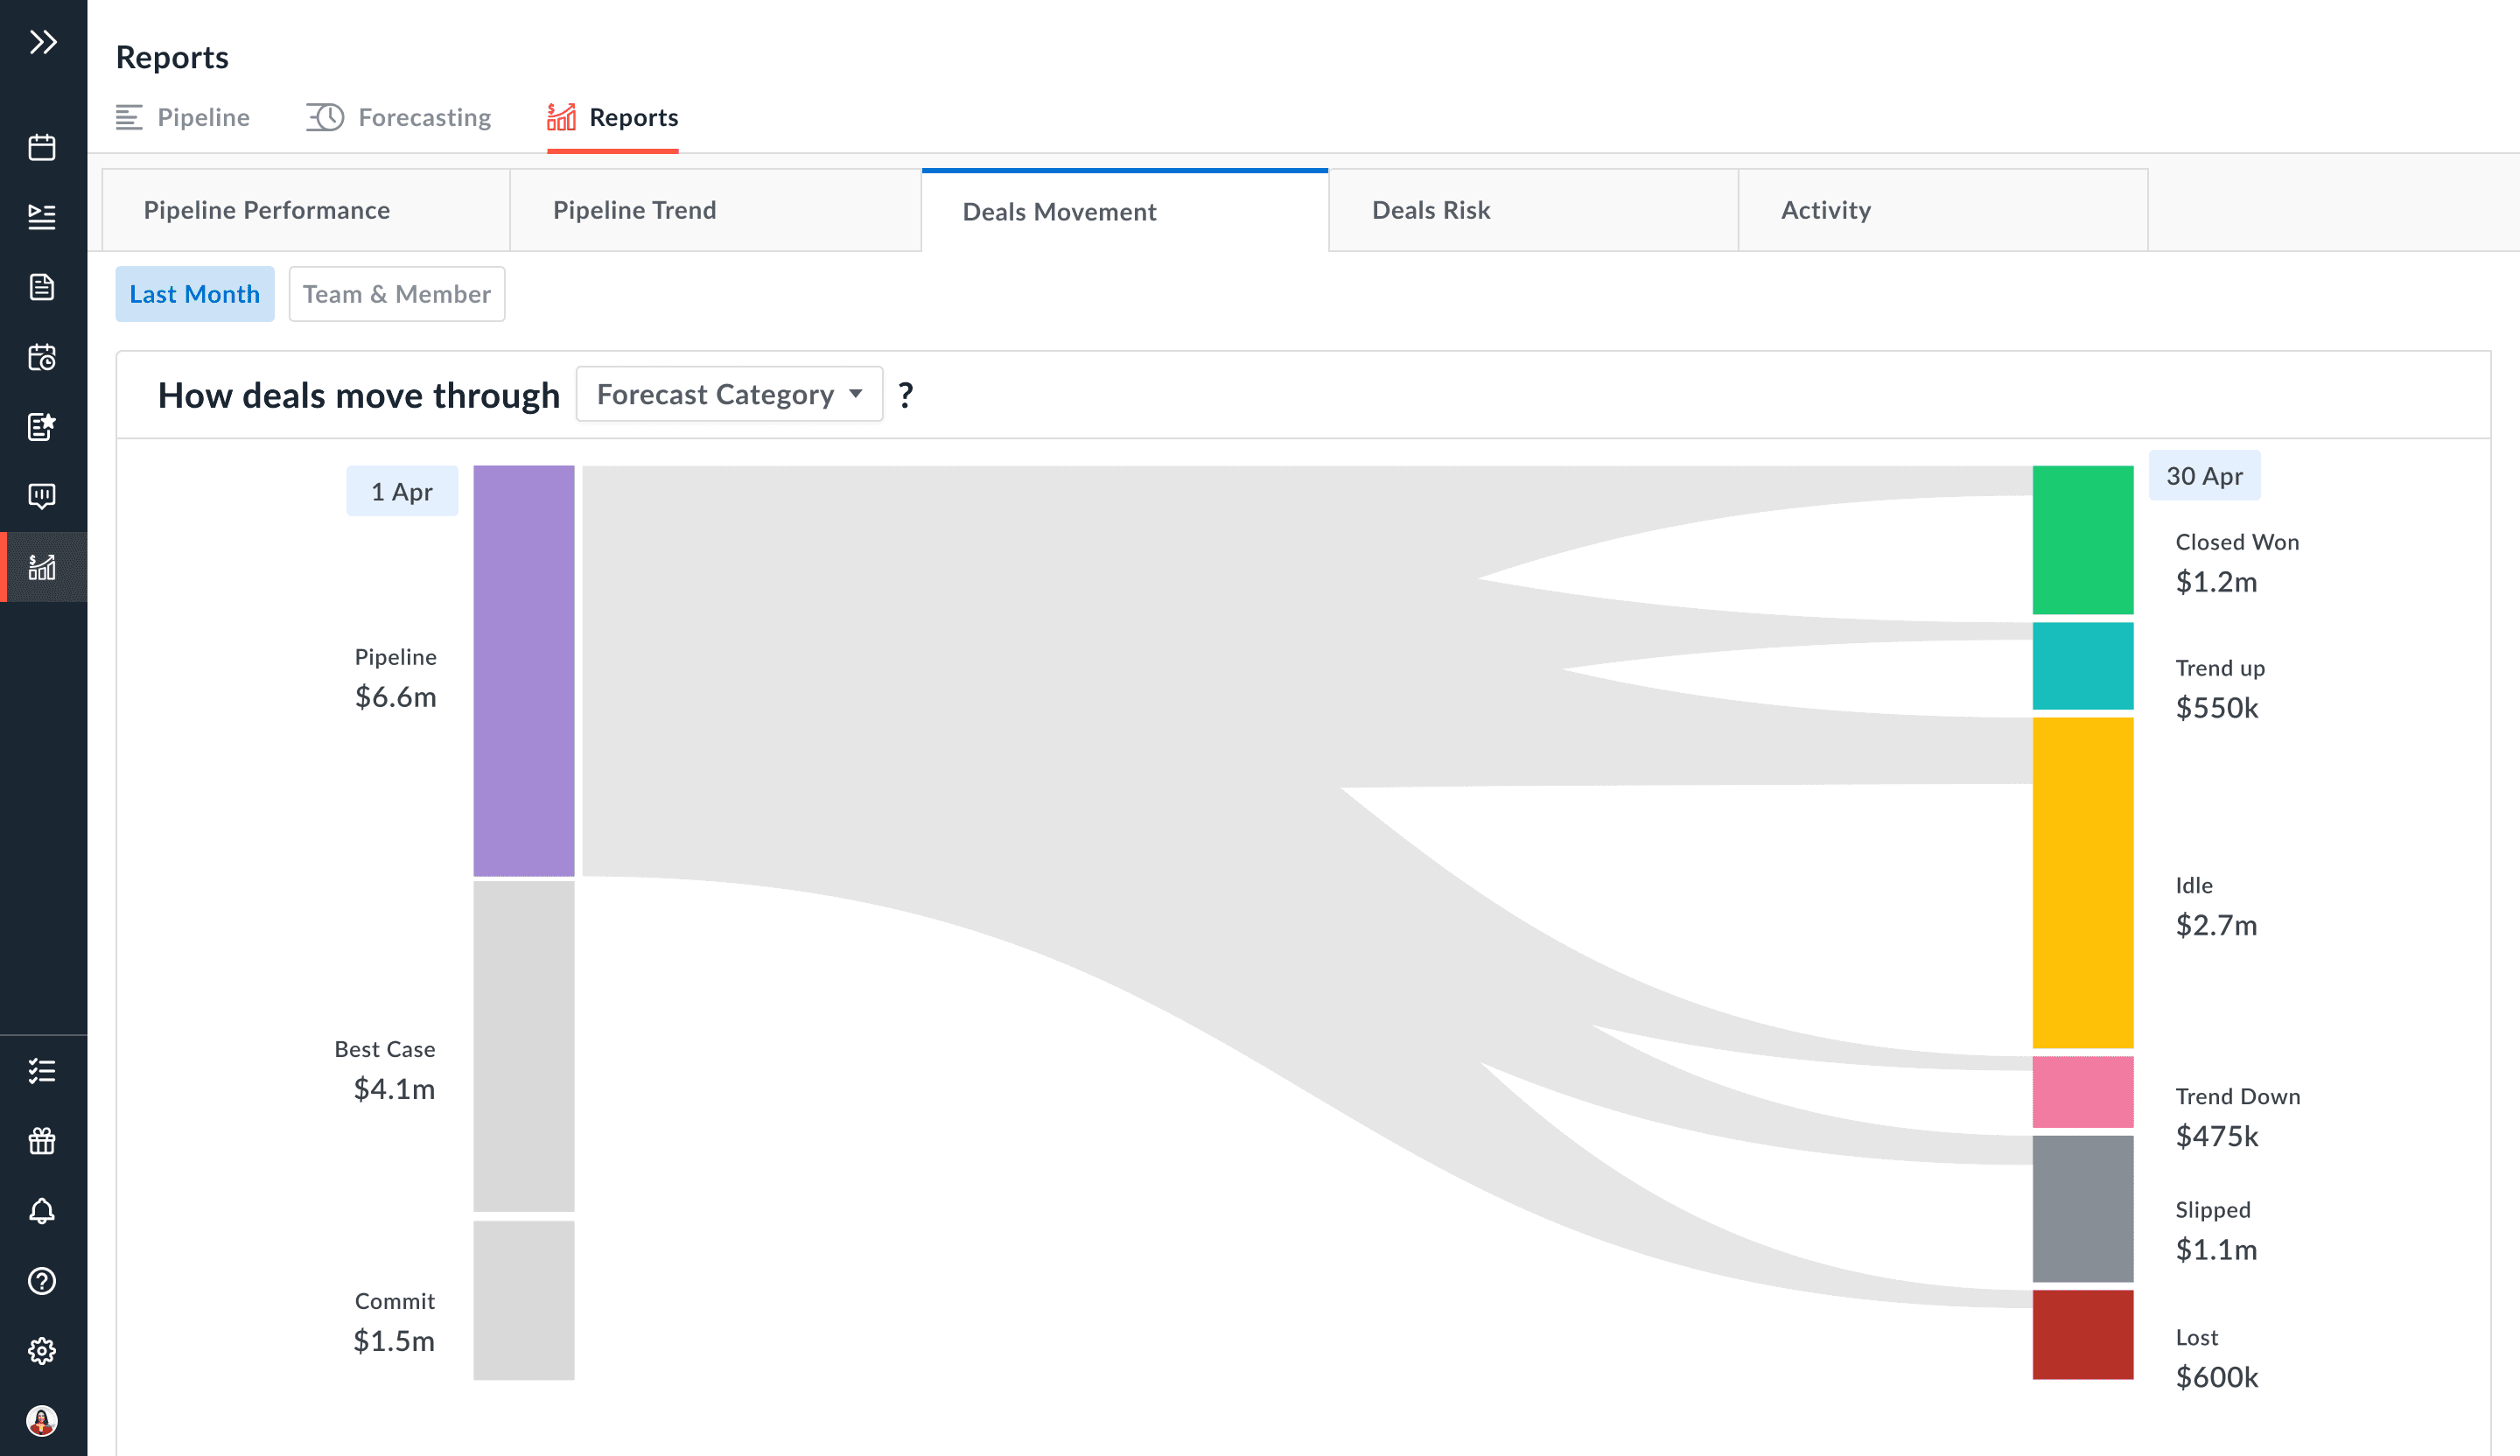Click the green Closed Won bar
This screenshot has width=2520, height=1456.
point(2082,540)
